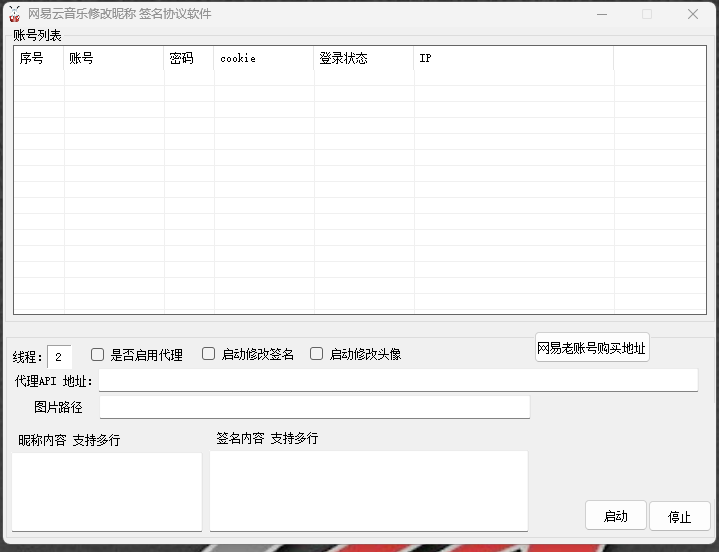Focus the 图片路径 text field
This screenshot has width=719, height=552.
click(314, 407)
